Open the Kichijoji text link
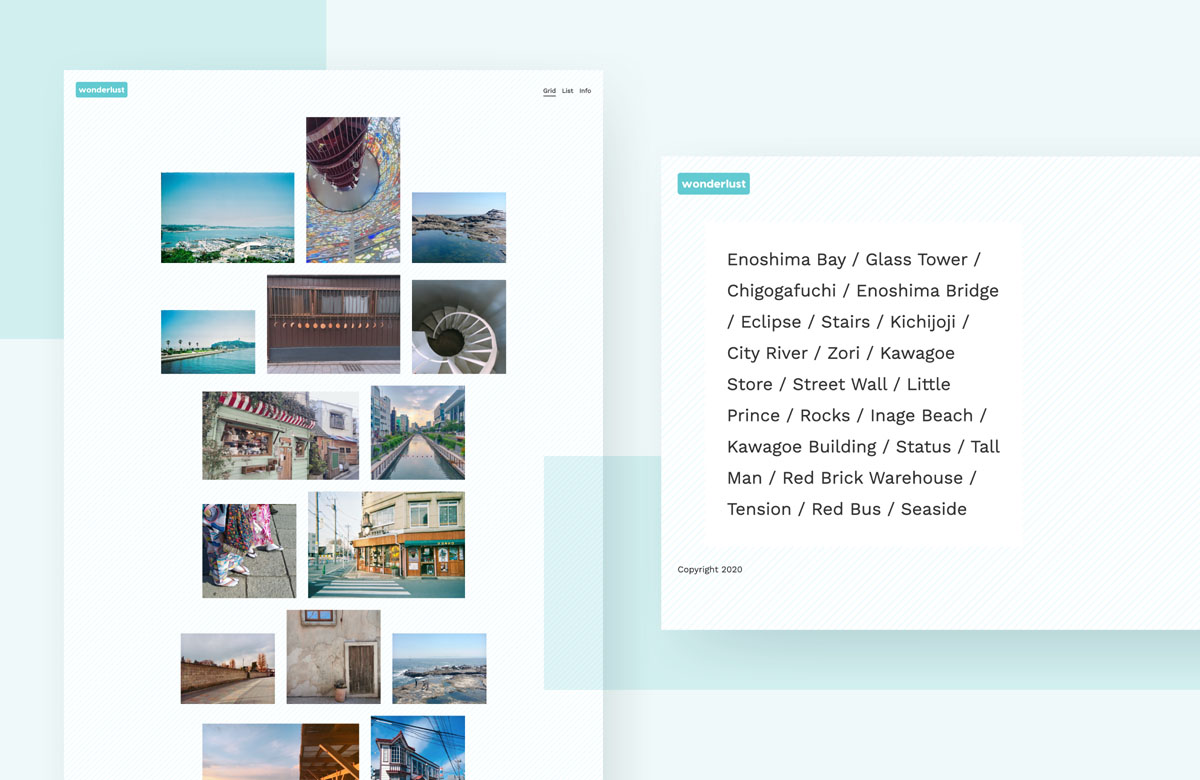Screen dimensions: 1200x780 (922, 322)
